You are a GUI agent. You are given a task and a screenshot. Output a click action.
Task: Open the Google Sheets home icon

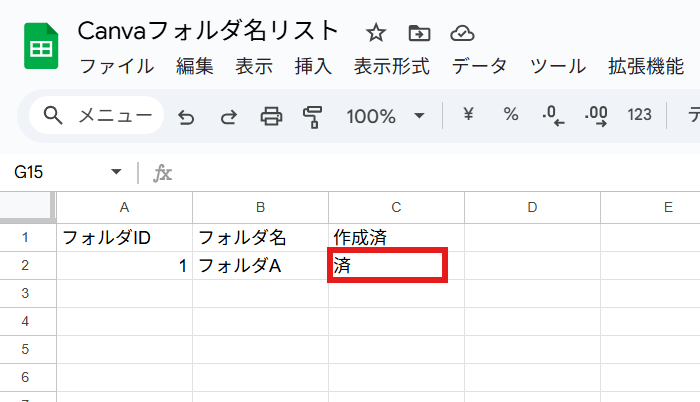[41, 46]
